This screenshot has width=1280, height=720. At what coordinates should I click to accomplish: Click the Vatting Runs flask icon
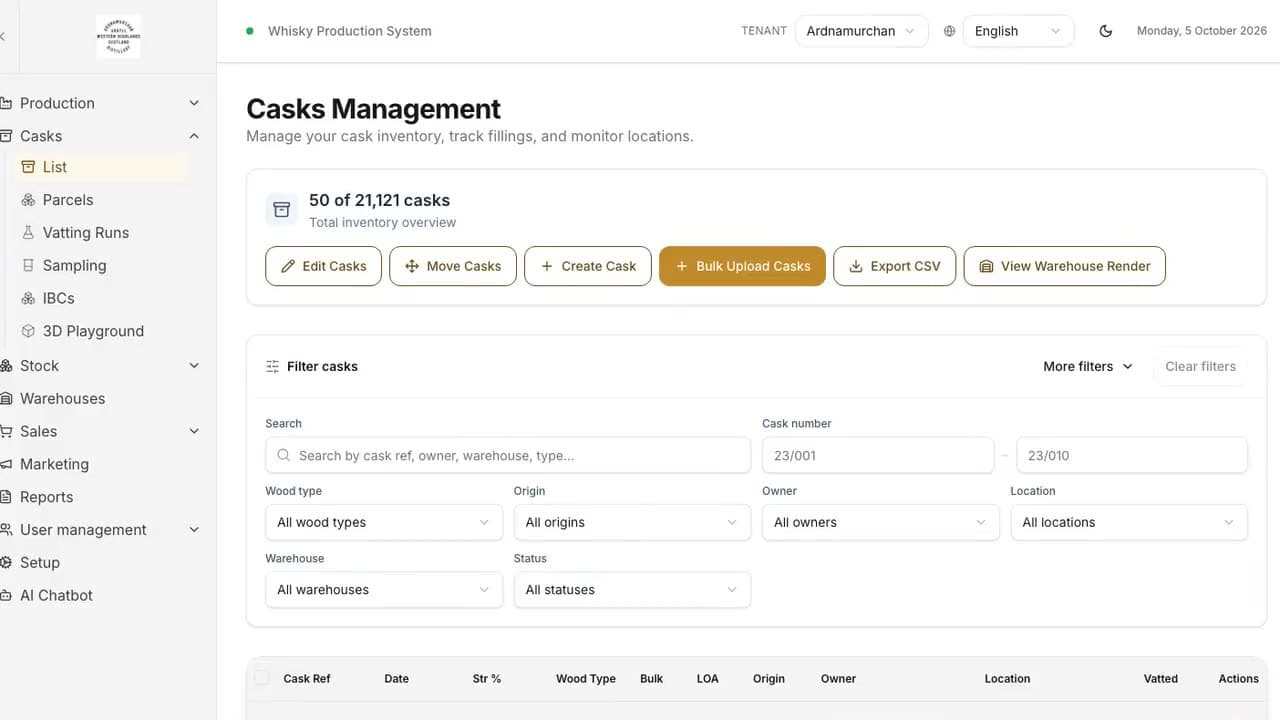(x=28, y=233)
